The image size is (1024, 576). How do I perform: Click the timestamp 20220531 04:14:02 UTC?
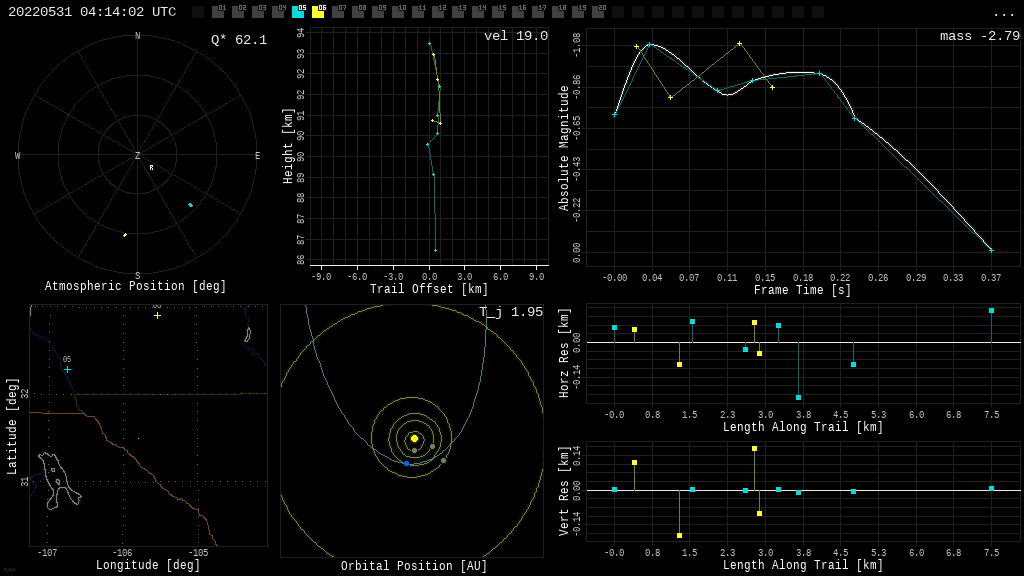[x=92, y=12]
